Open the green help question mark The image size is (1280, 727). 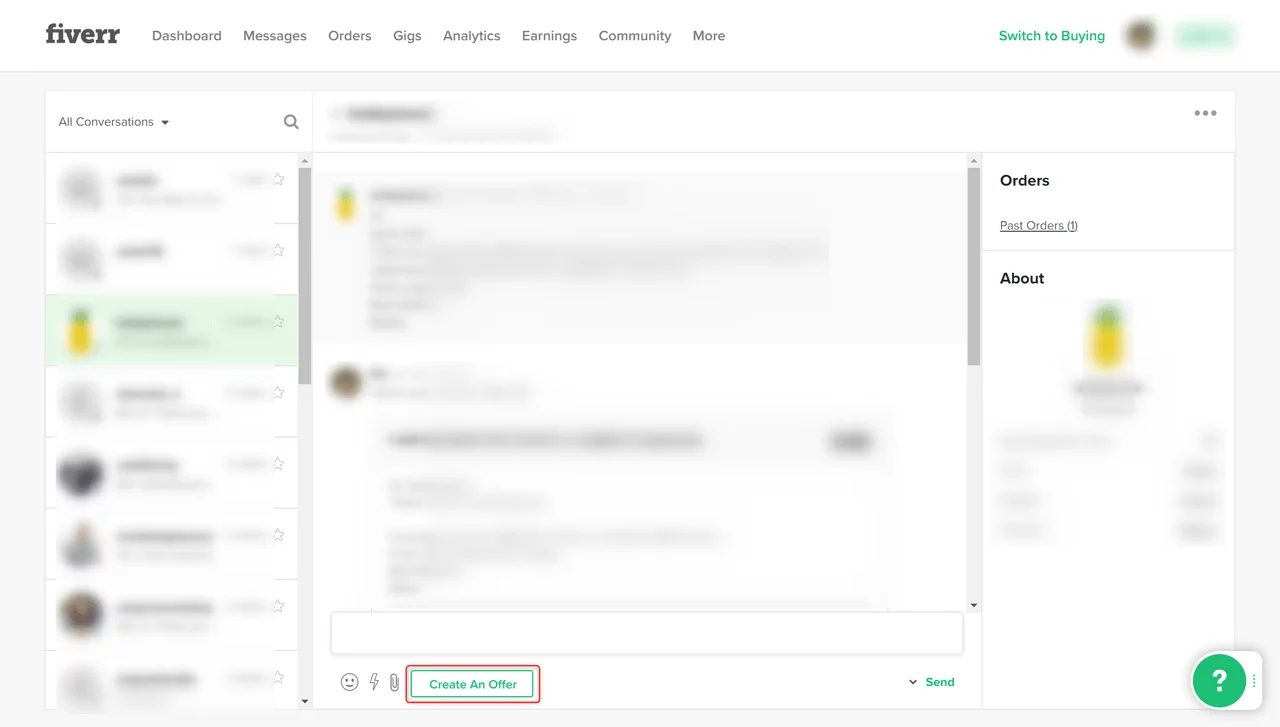click(1219, 681)
